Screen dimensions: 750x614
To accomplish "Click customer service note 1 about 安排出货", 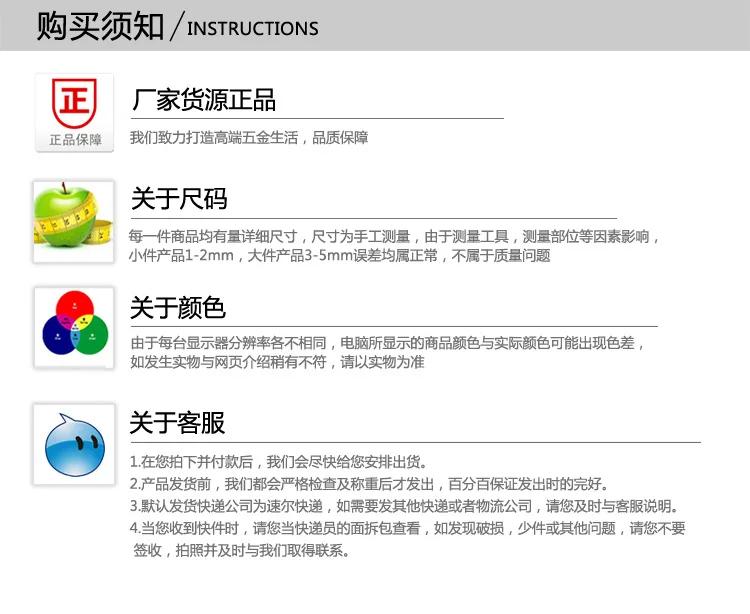I will pyautogui.click(x=278, y=462).
